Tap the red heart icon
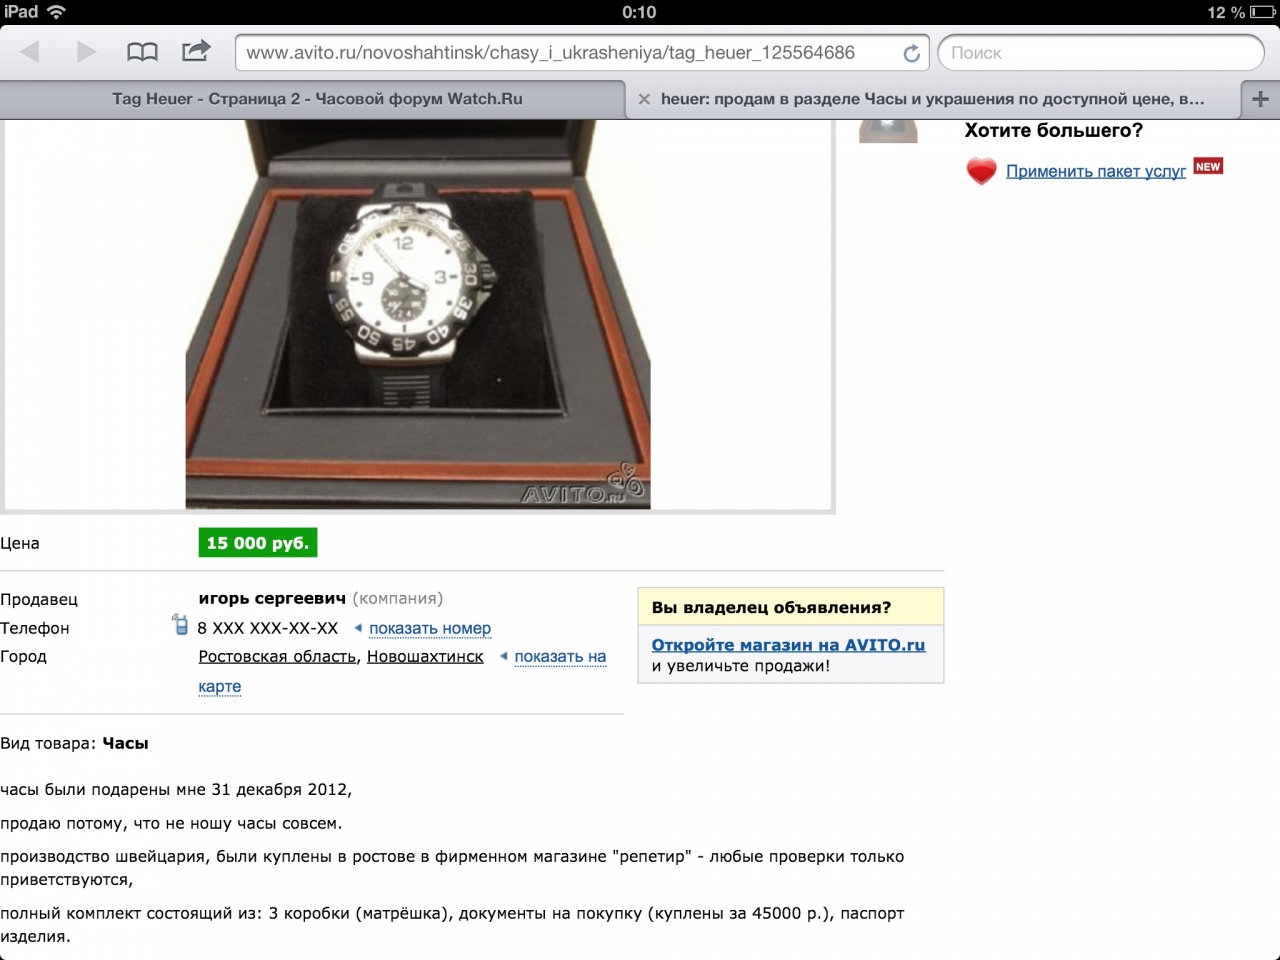This screenshot has width=1280, height=960. [x=981, y=171]
